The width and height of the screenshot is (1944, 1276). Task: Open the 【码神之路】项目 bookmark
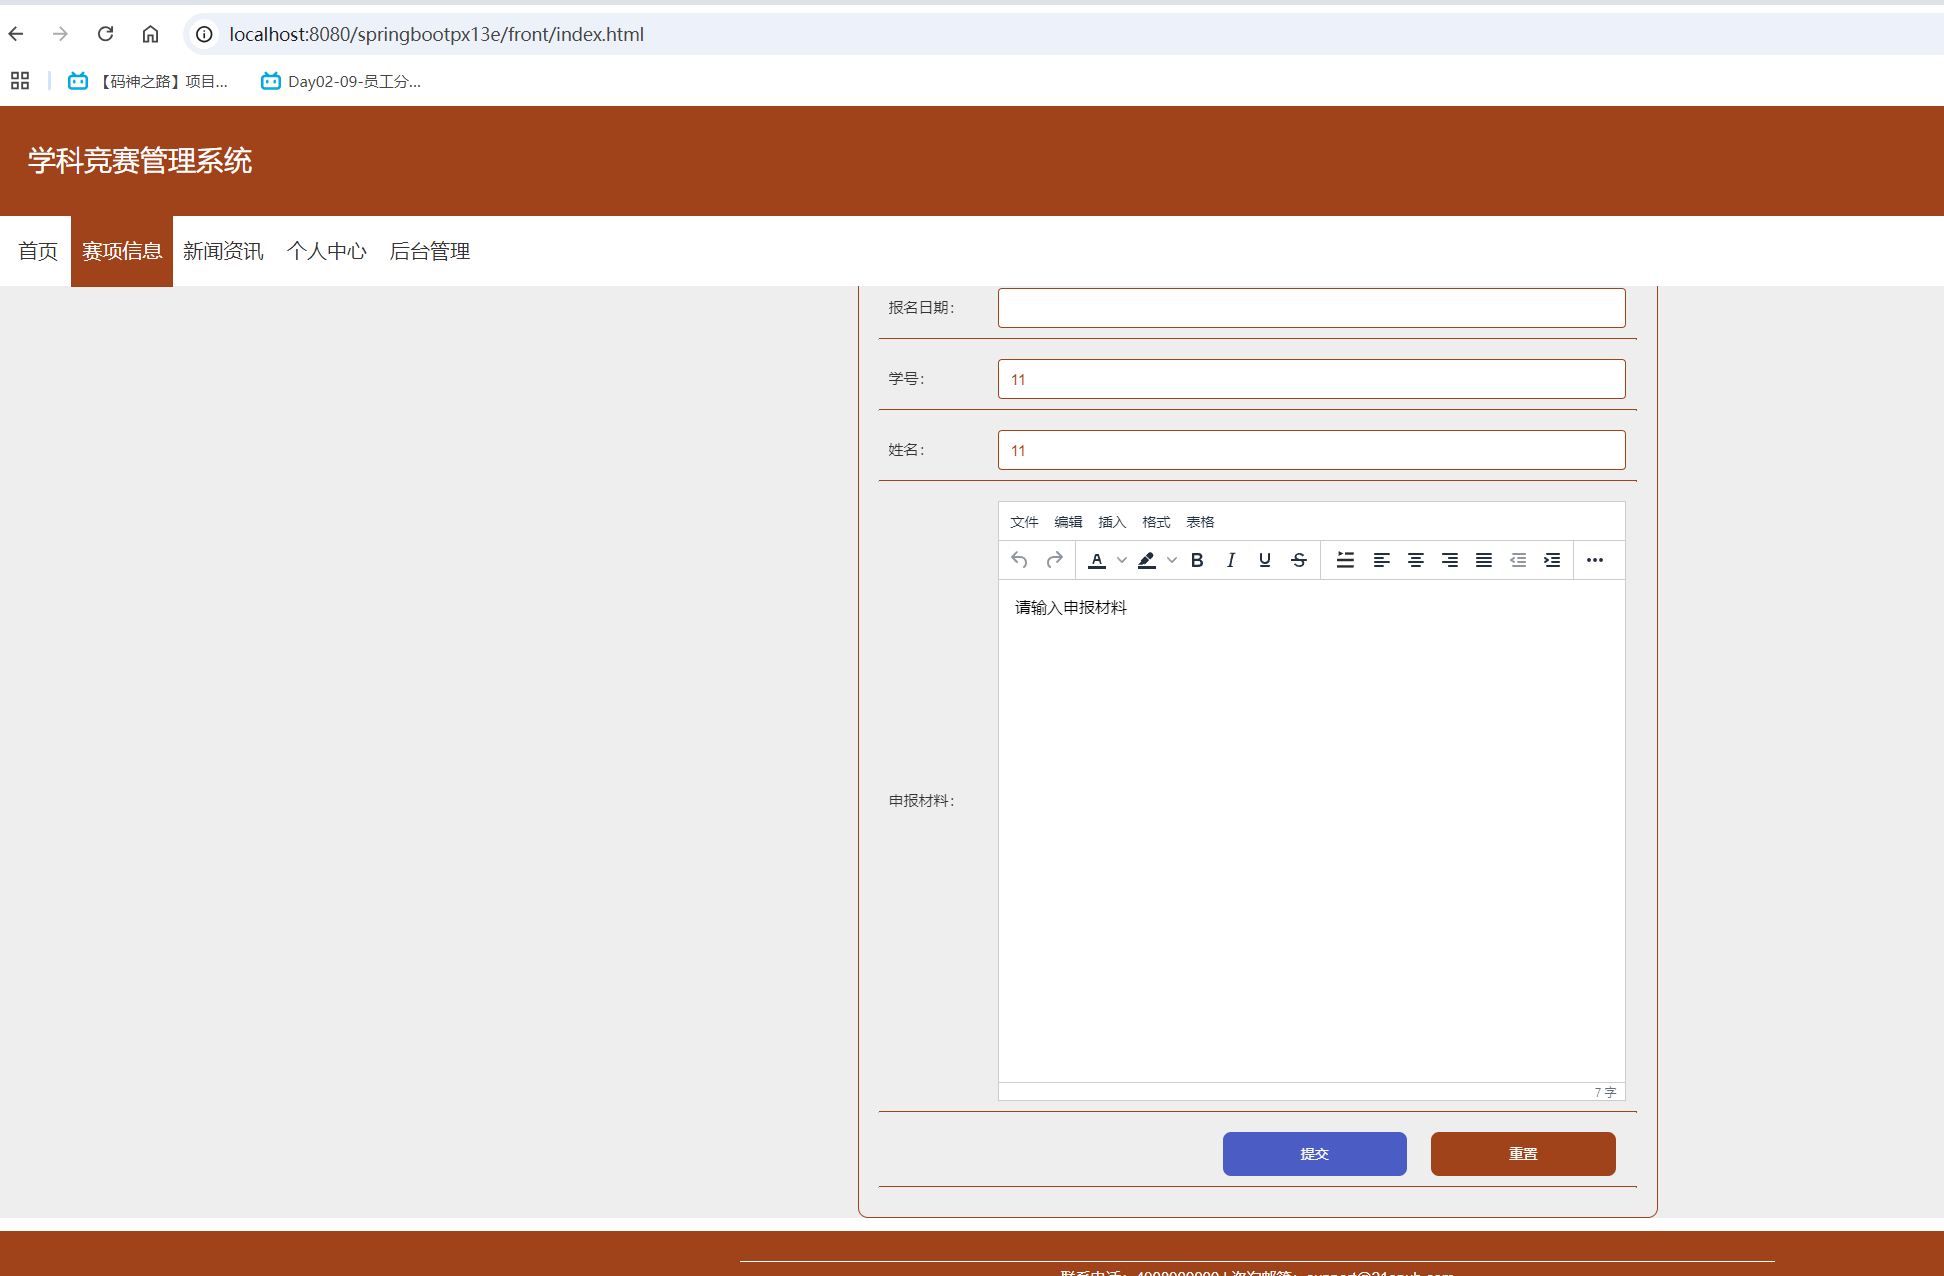(148, 81)
